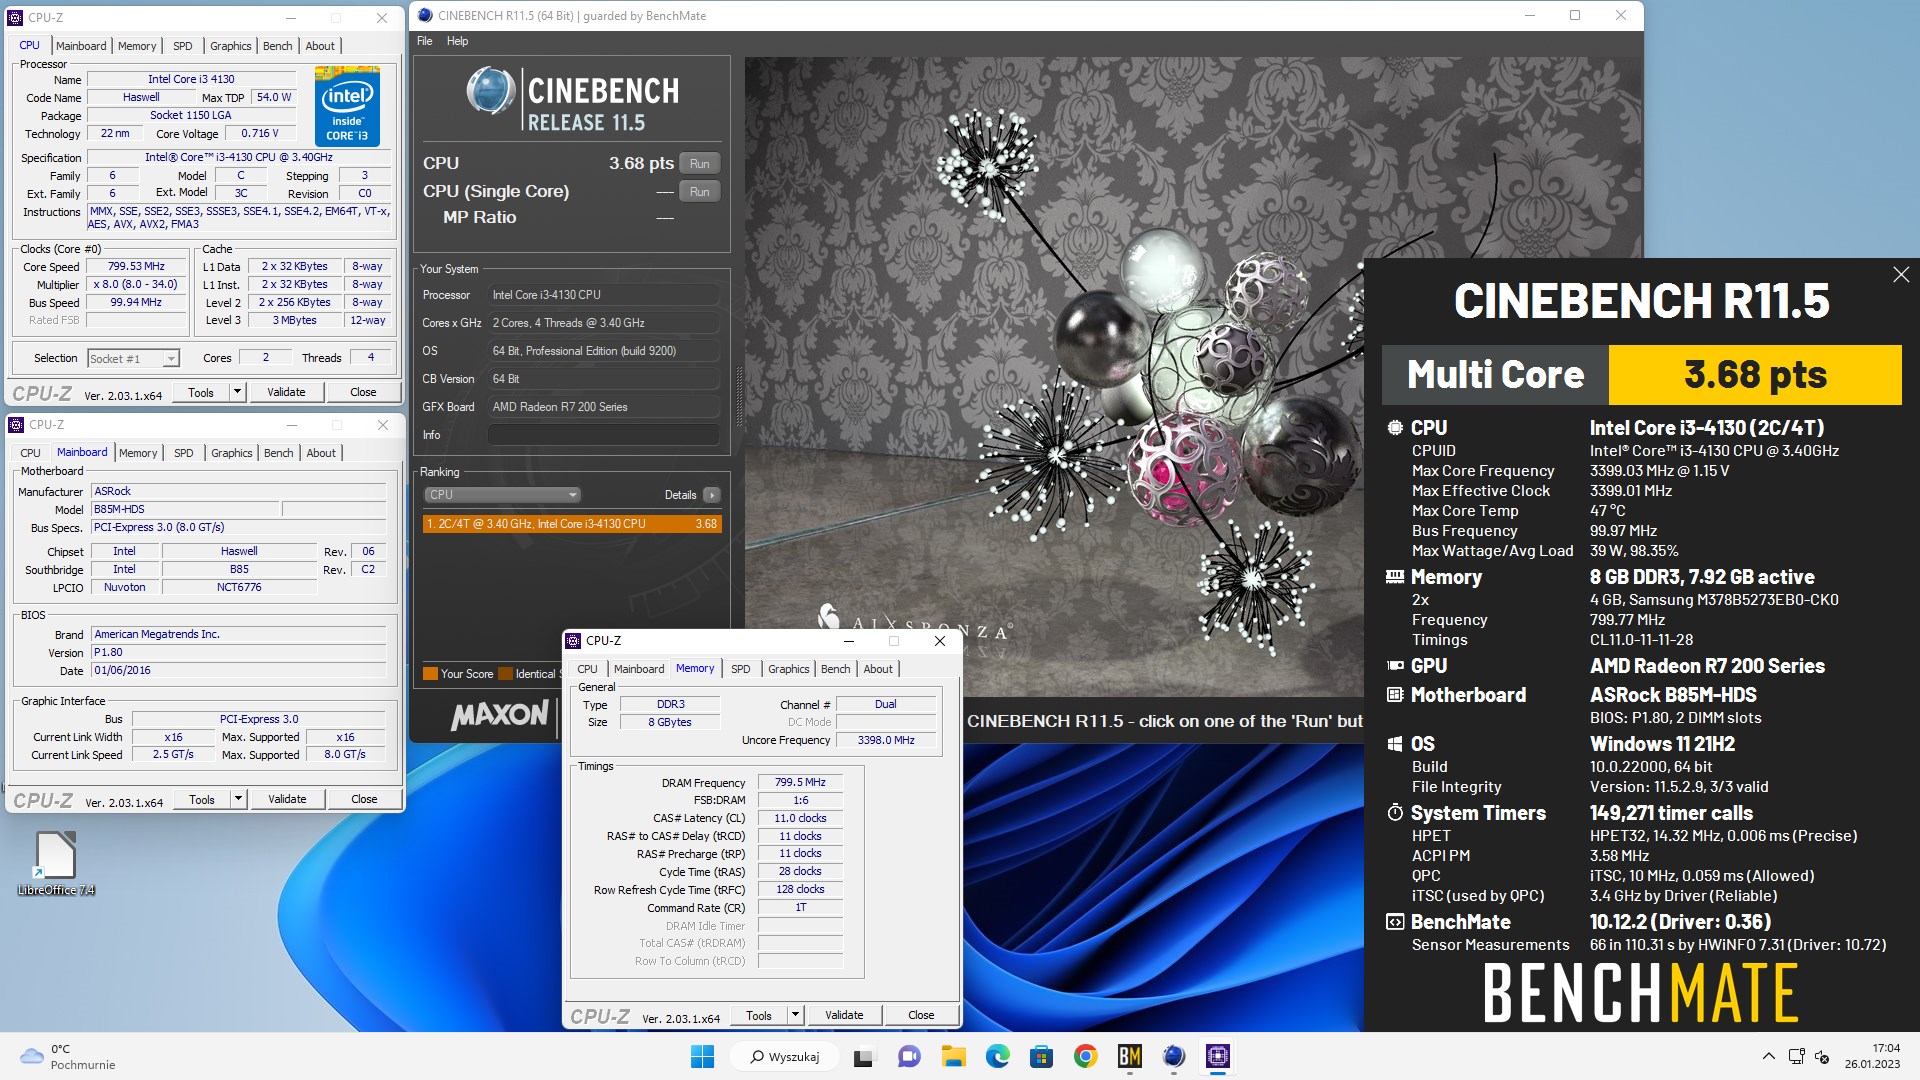Open Tools dropdown arrow in Mainboard CPU-Z window

click(238, 799)
